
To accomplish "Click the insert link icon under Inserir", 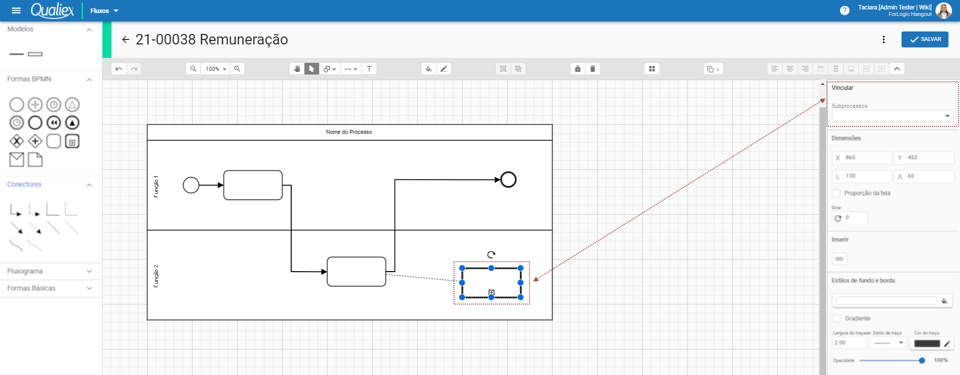I will [x=840, y=259].
